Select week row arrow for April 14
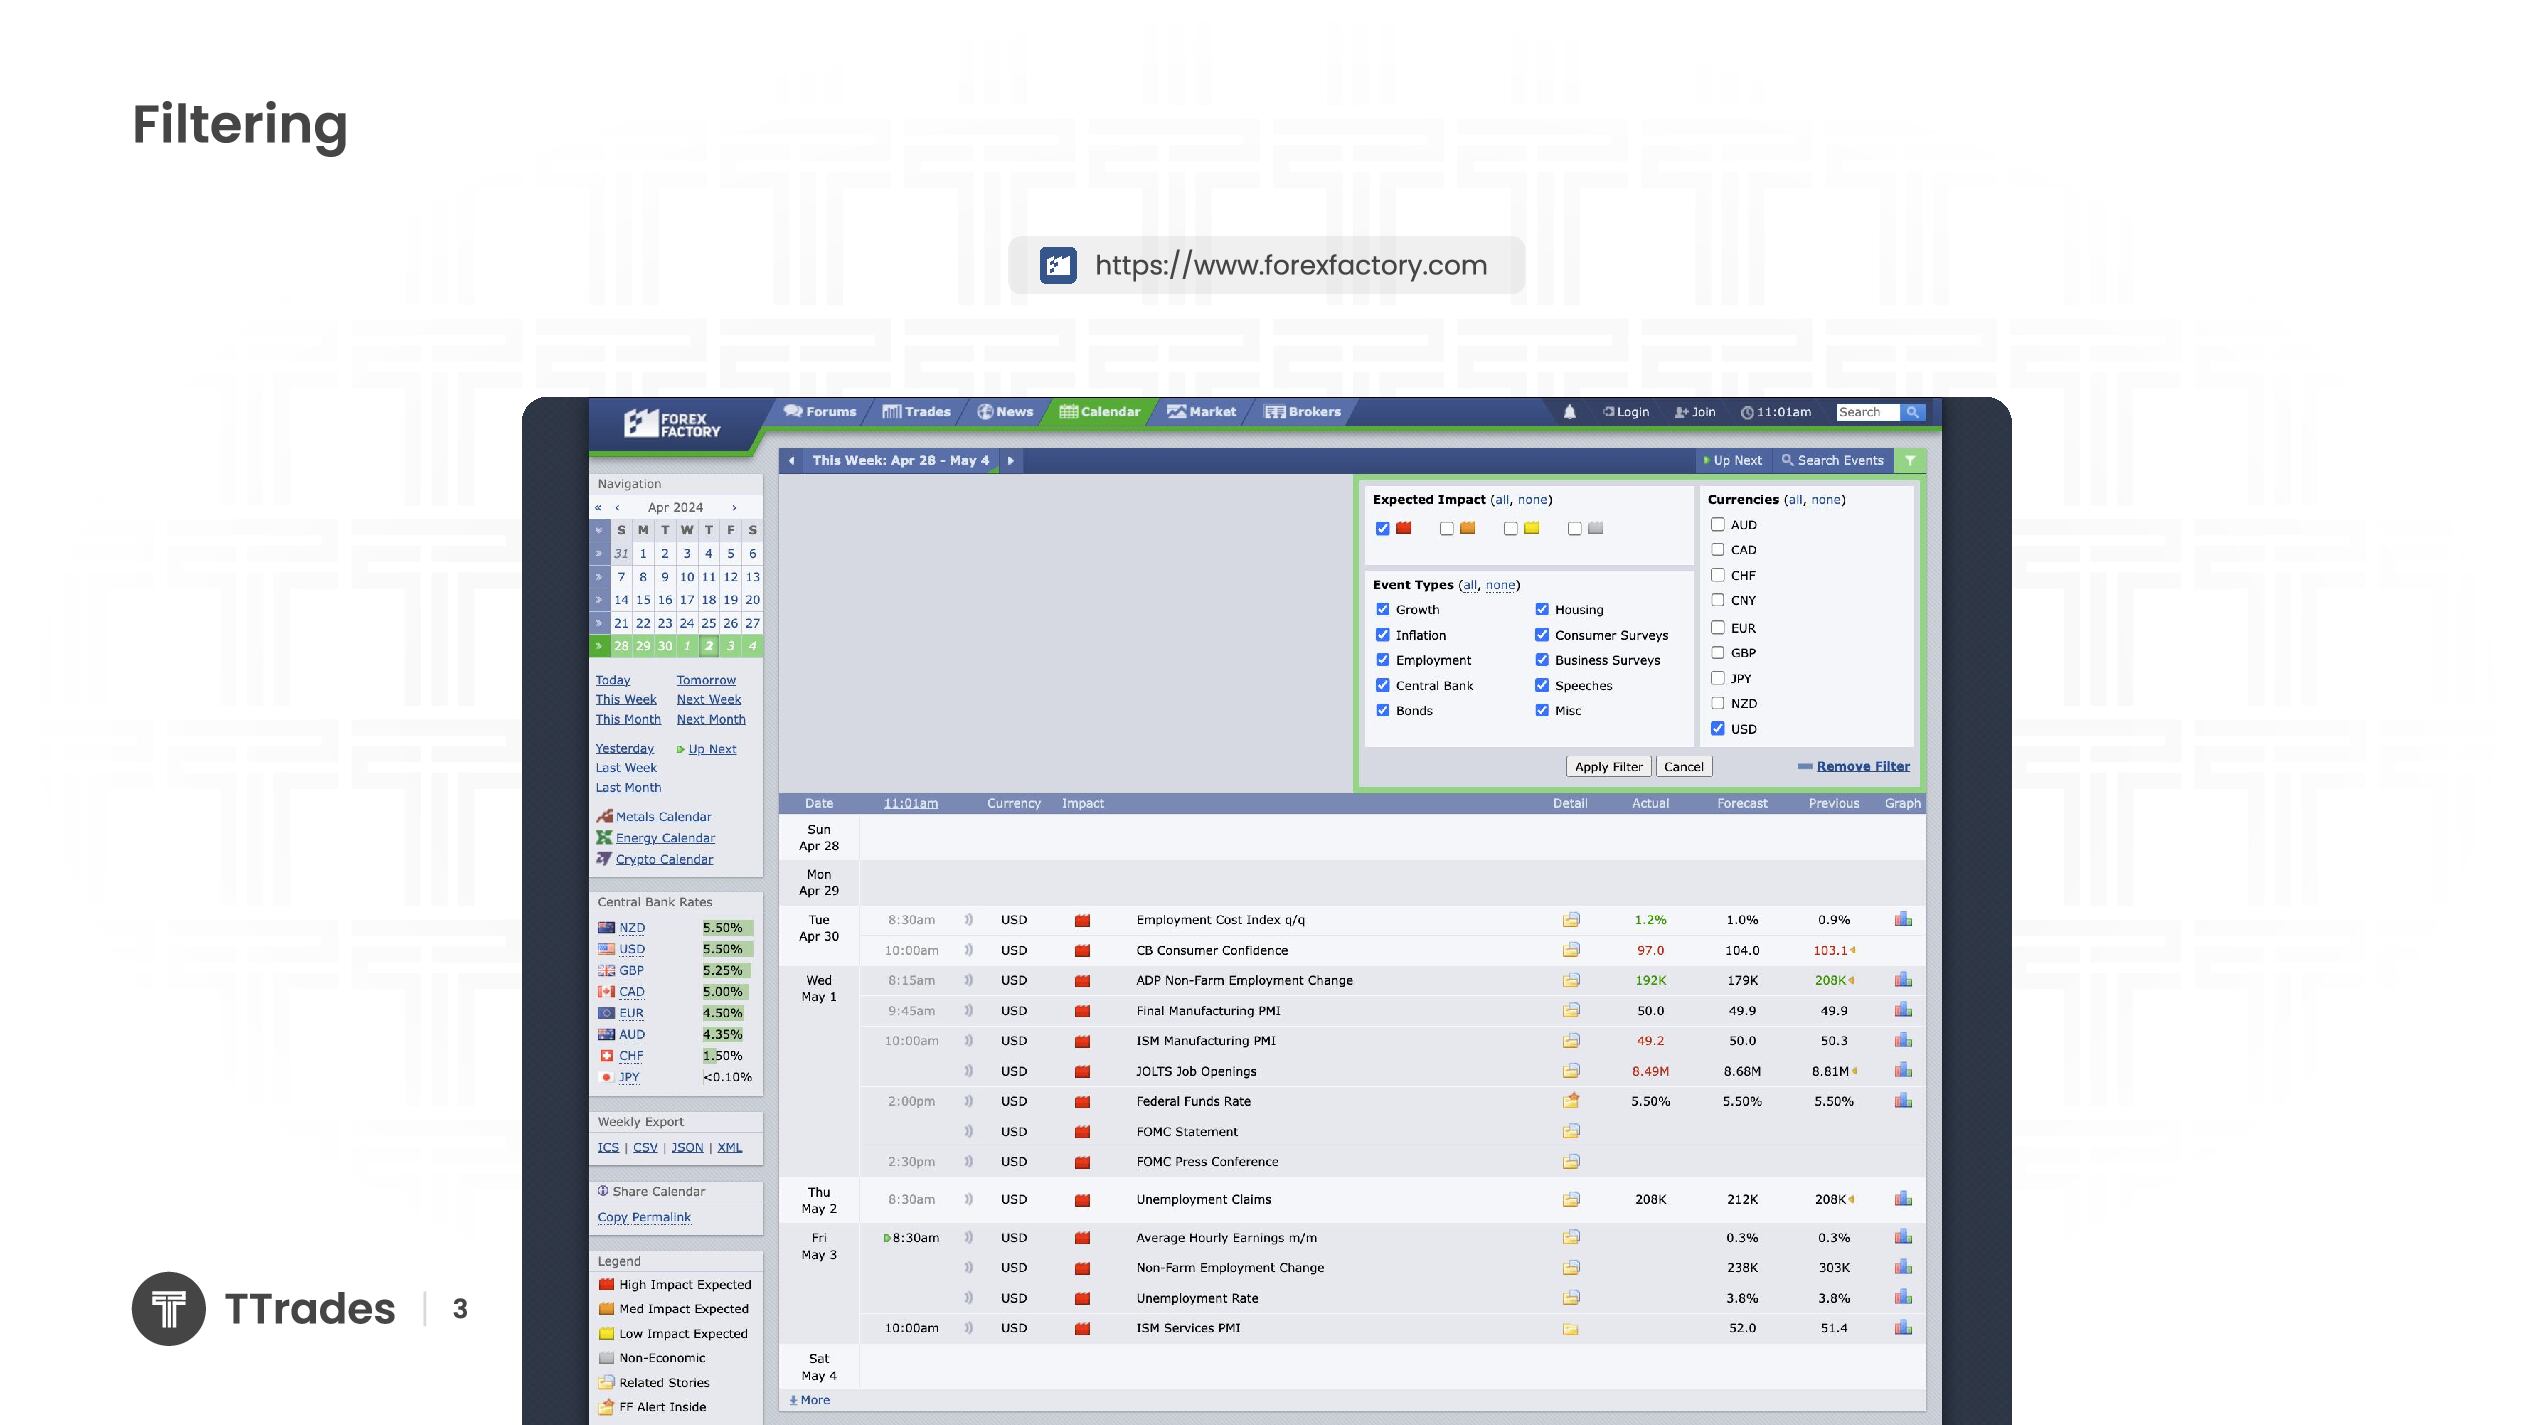The width and height of the screenshot is (2533, 1425). [x=599, y=600]
